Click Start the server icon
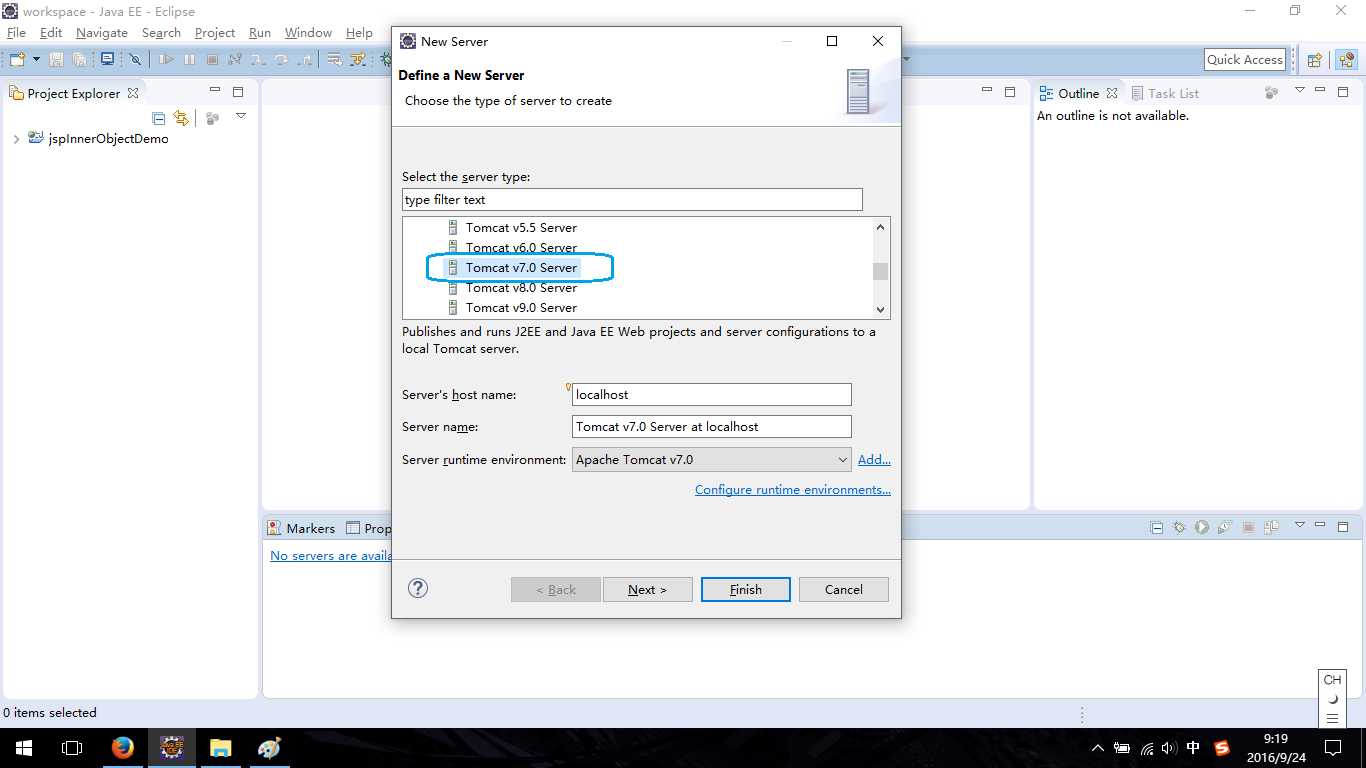Image resolution: width=1366 pixels, height=768 pixels. (1202, 527)
